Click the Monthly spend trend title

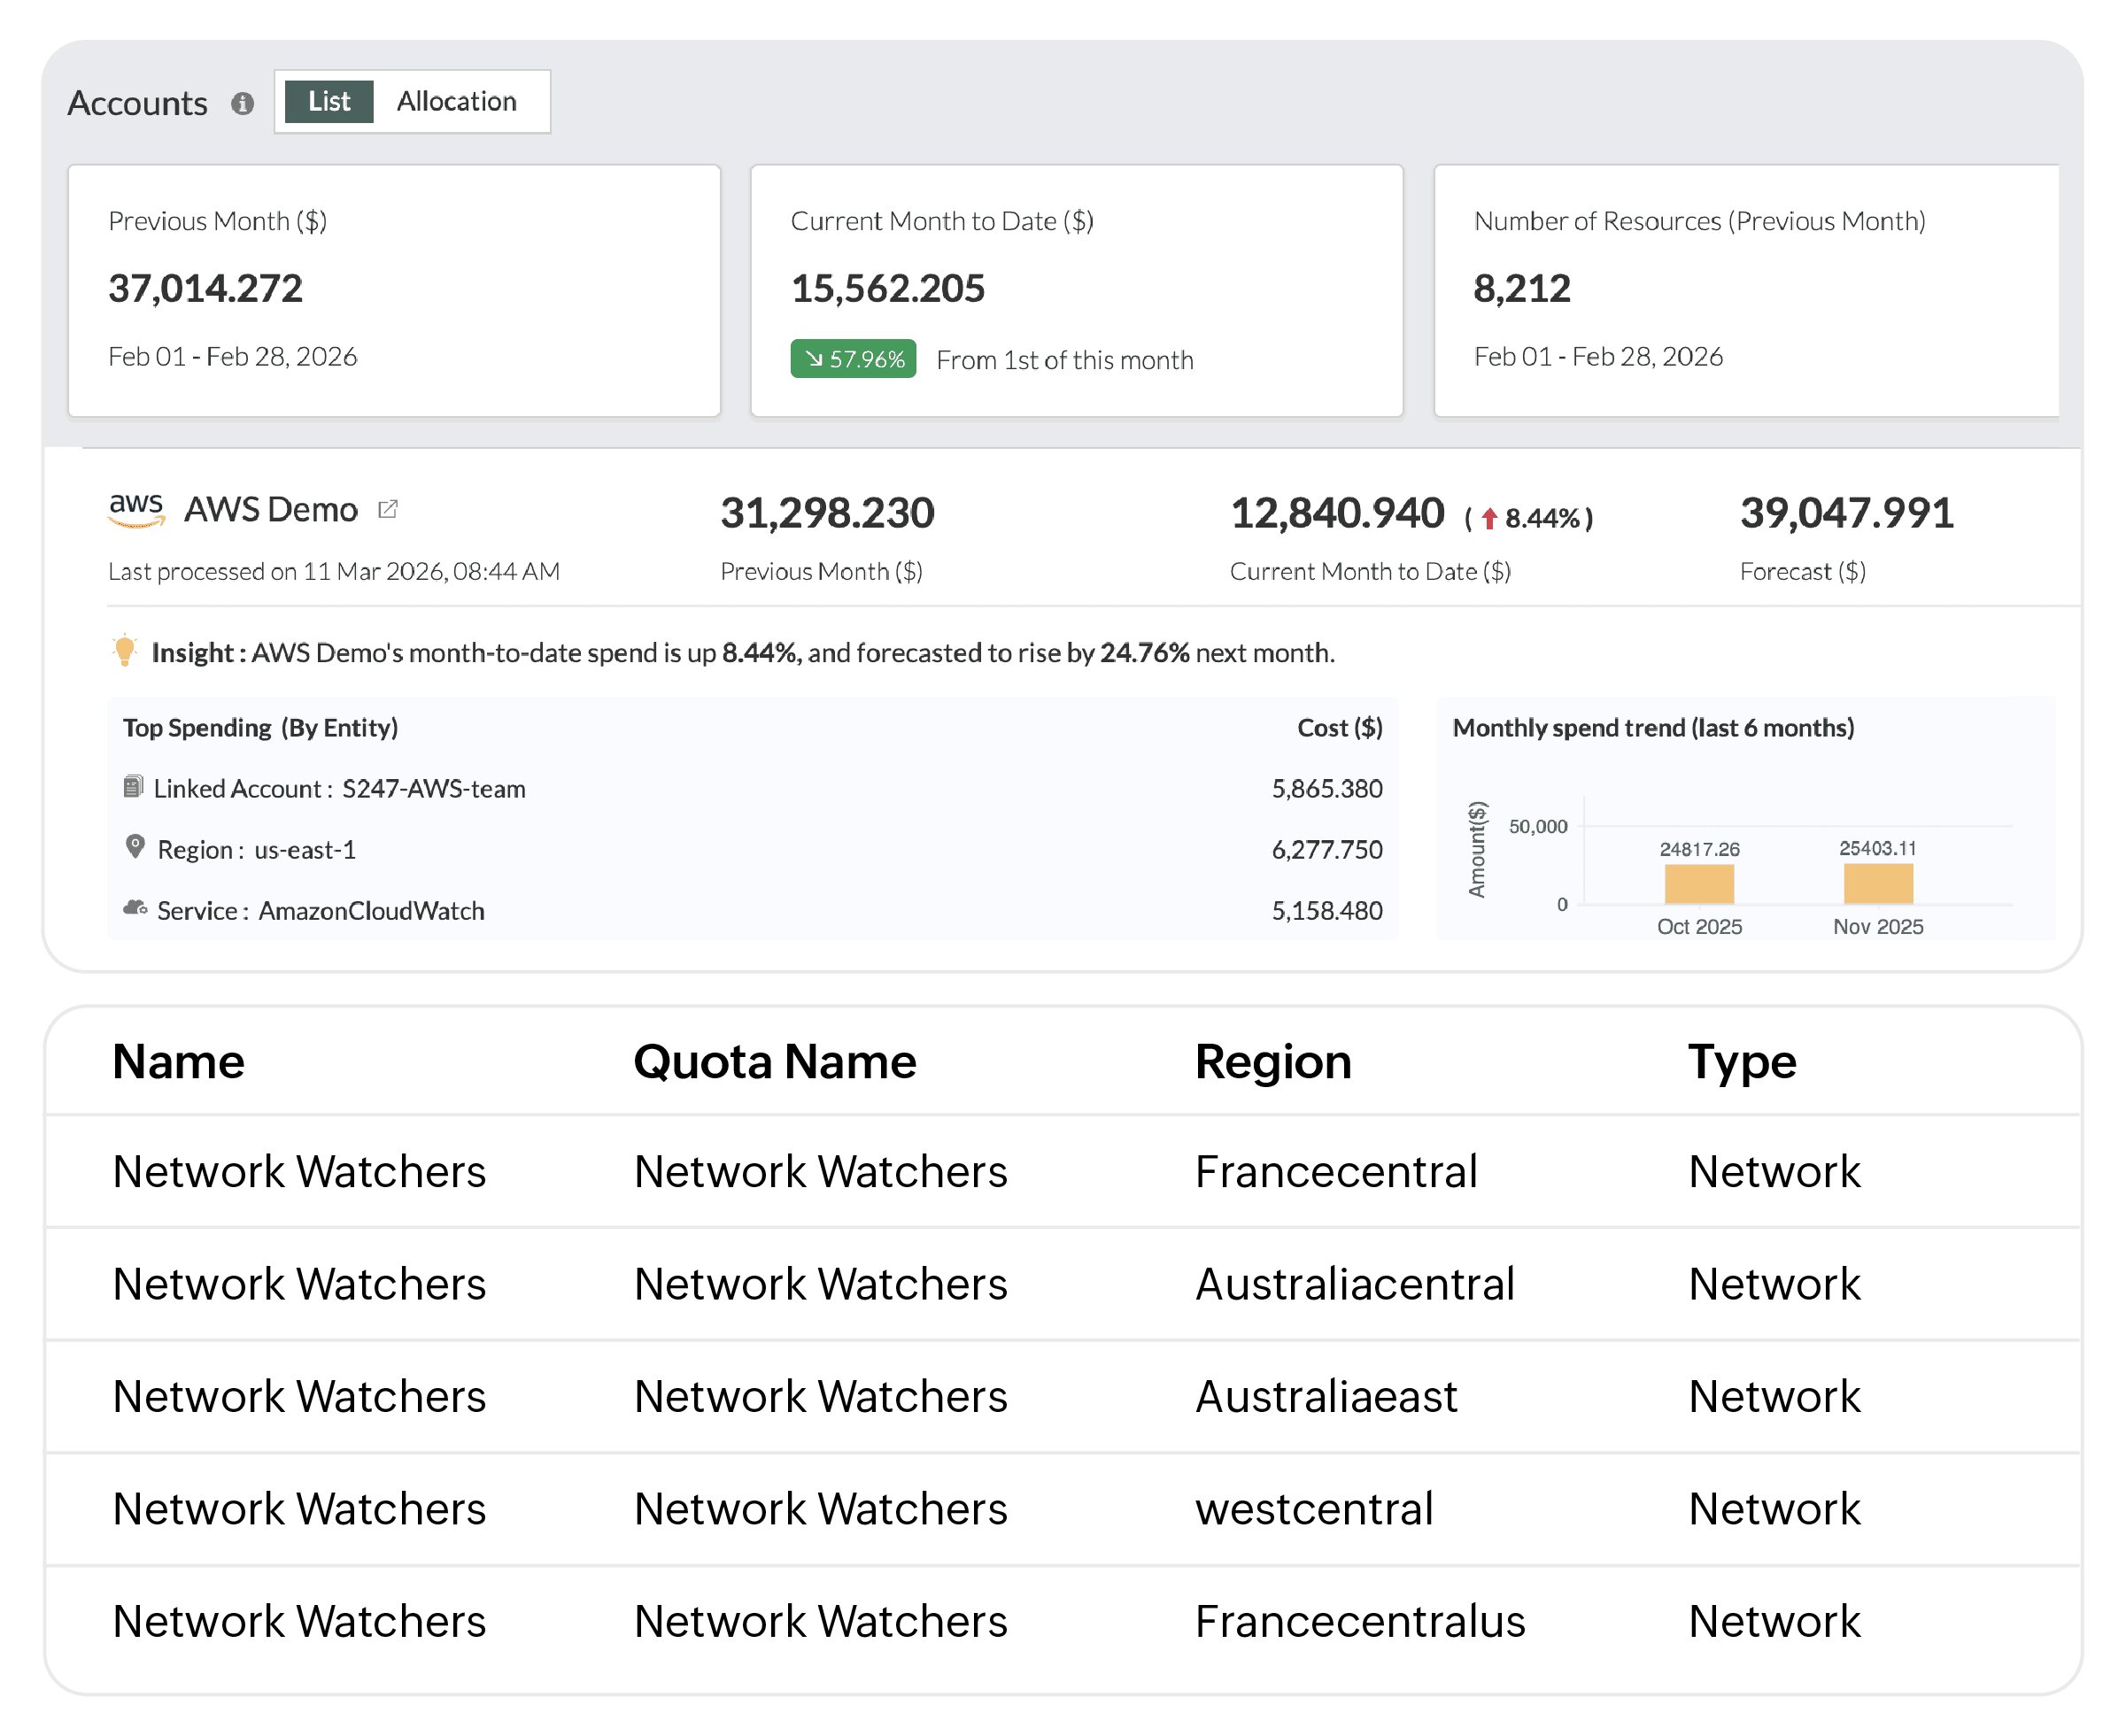pos(1653,728)
